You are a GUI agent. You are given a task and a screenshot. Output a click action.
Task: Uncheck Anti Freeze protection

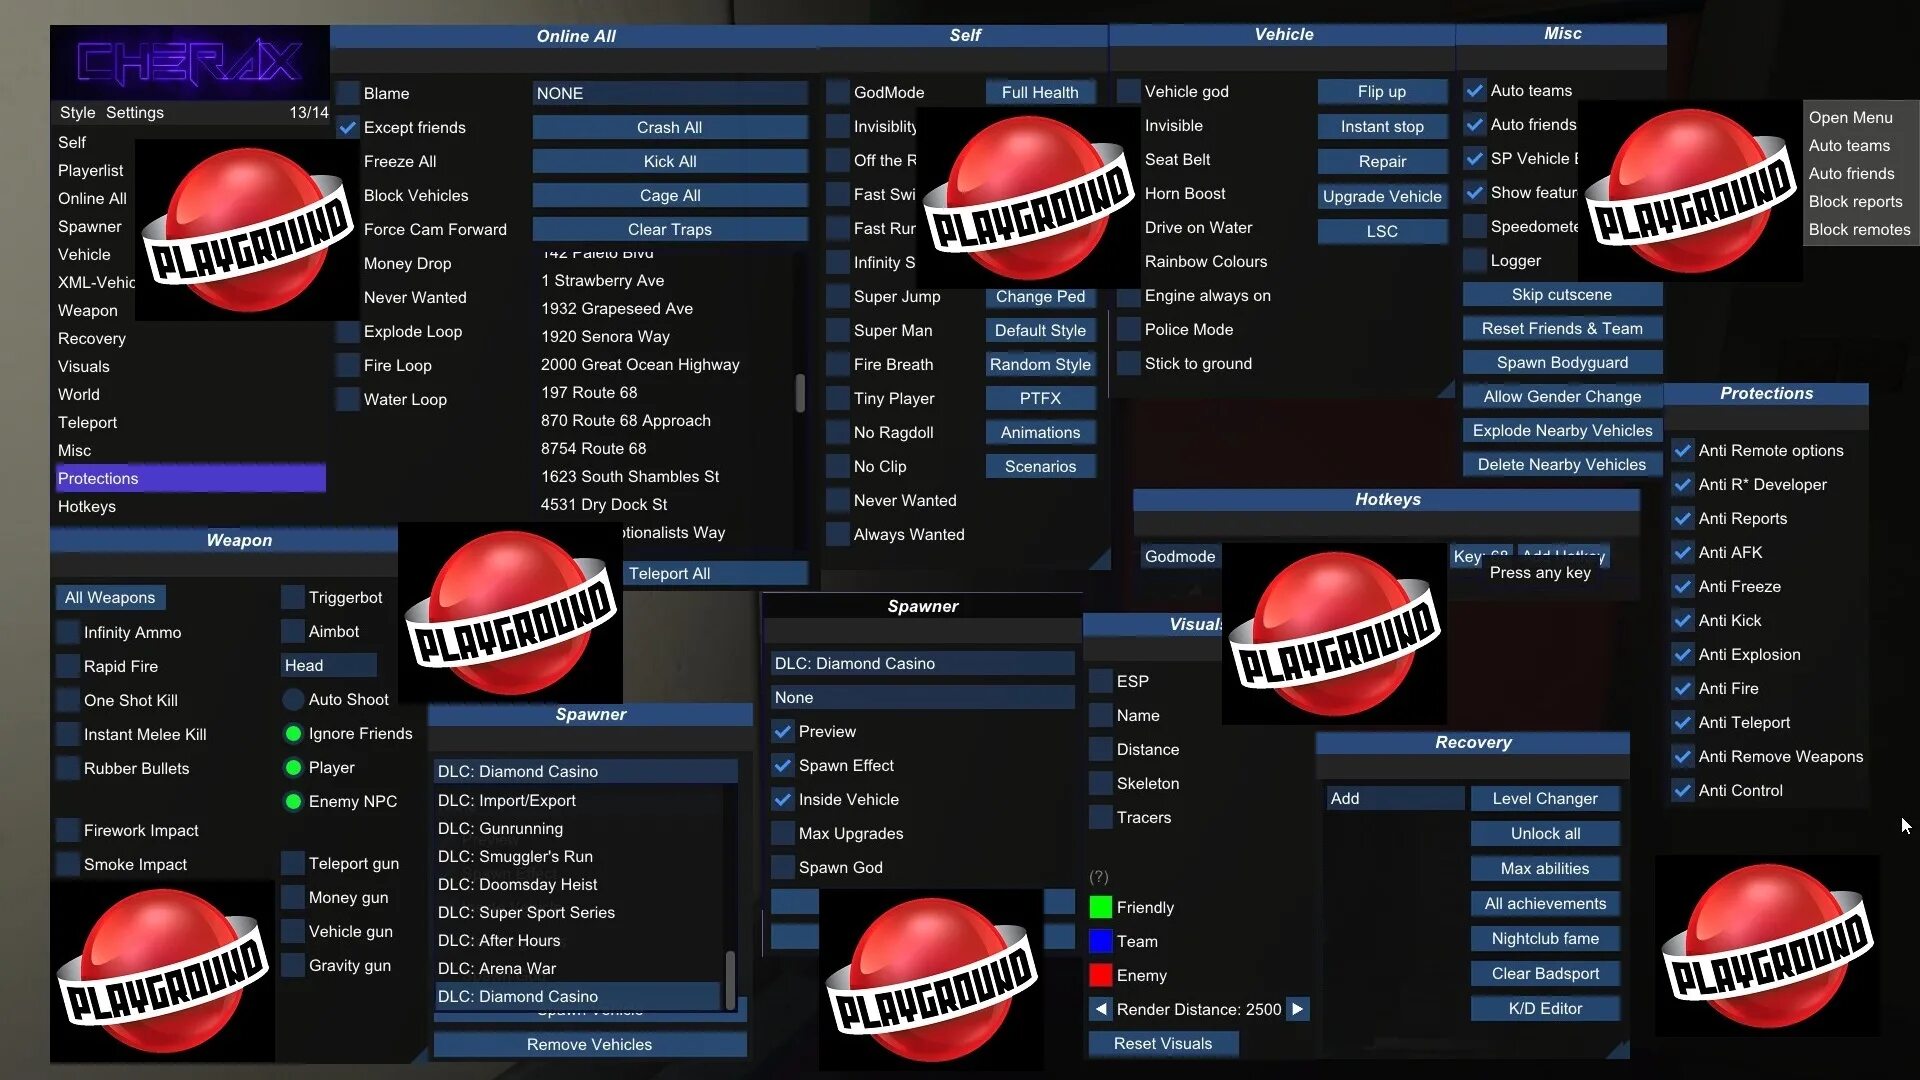point(1683,586)
